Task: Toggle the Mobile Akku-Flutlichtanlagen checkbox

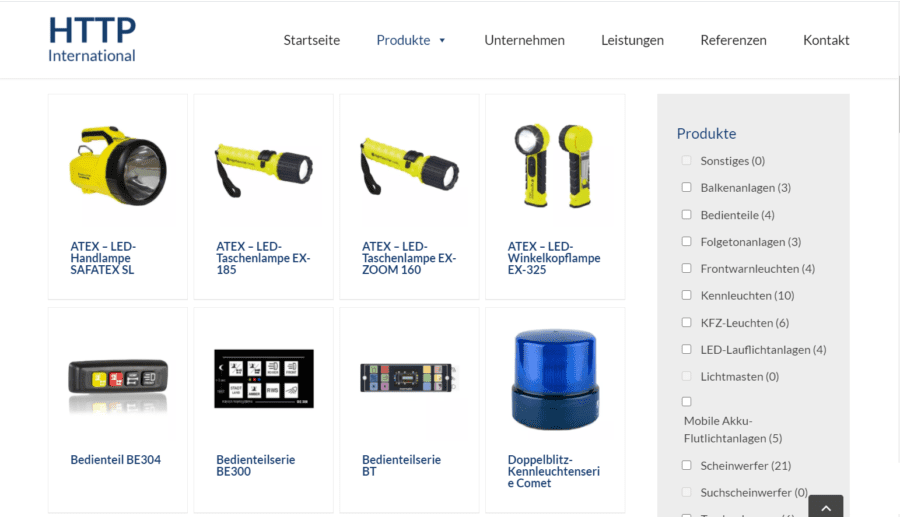Action: point(686,402)
